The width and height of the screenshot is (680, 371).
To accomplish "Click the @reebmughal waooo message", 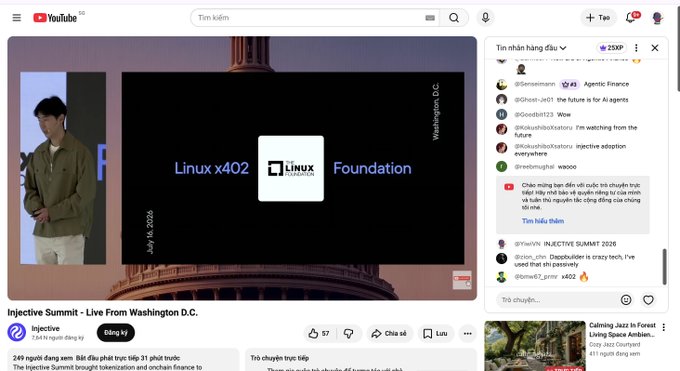I will point(546,167).
